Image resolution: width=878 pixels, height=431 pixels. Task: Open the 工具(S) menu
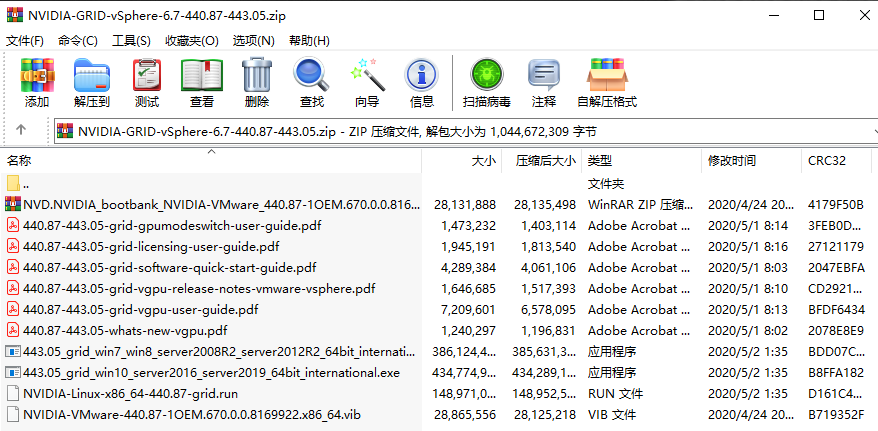(131, 41)
